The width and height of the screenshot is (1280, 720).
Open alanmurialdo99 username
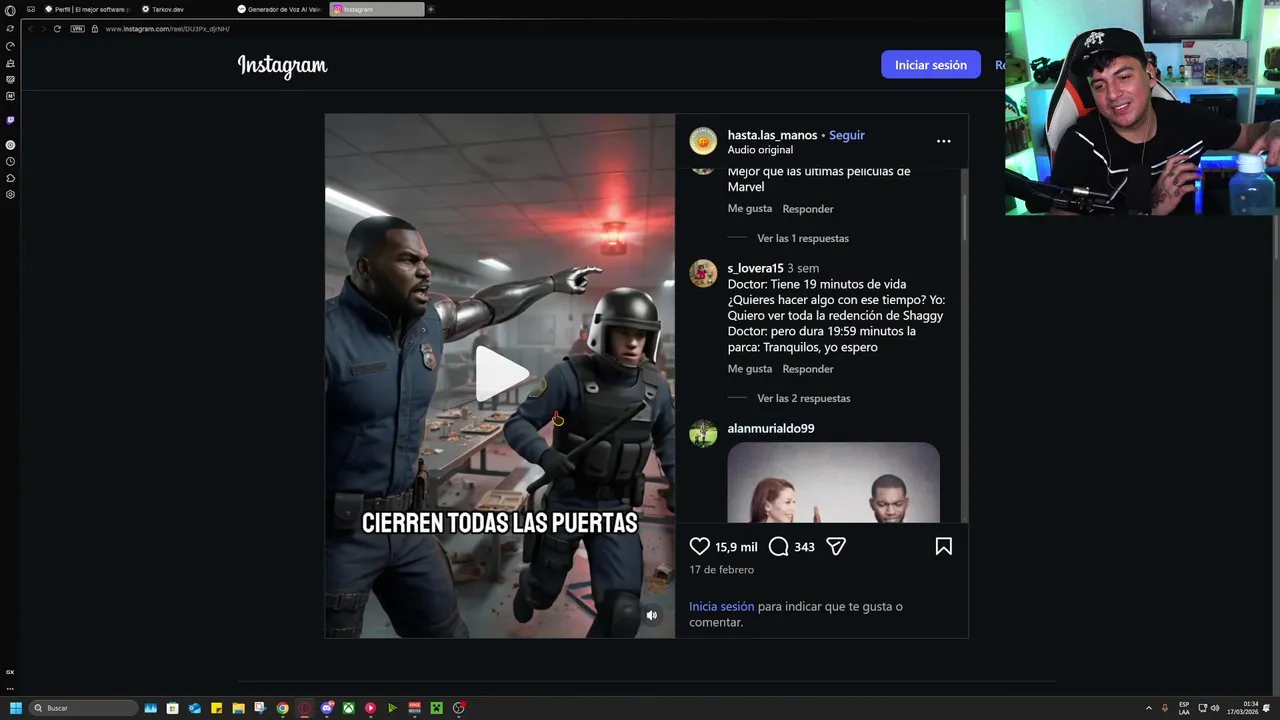tap(771, 428)
